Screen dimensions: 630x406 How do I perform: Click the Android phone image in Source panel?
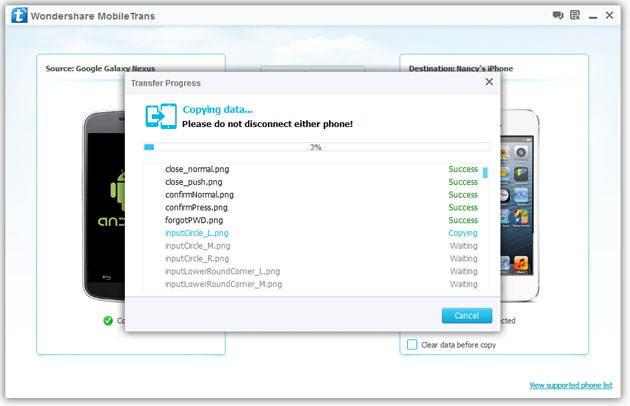[x=104, y=206]
